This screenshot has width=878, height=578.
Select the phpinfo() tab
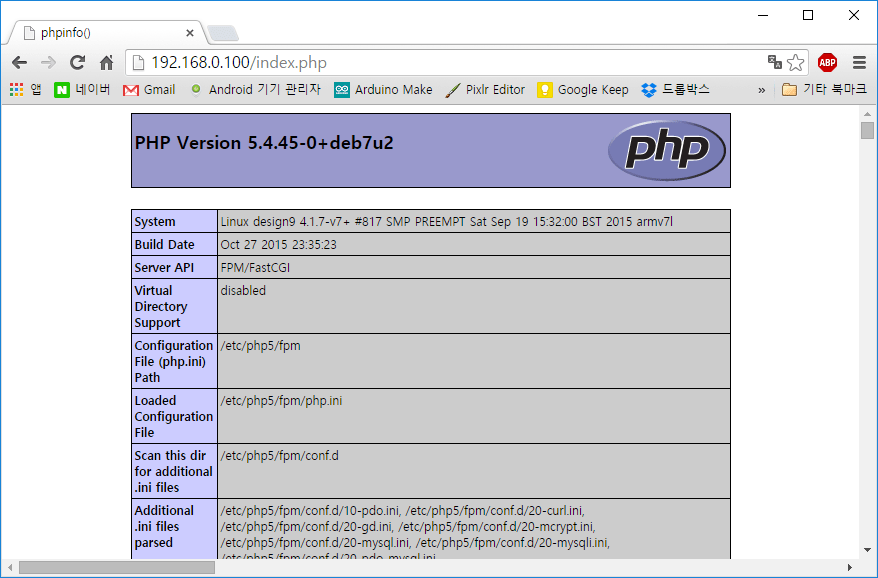click(100, 32)
